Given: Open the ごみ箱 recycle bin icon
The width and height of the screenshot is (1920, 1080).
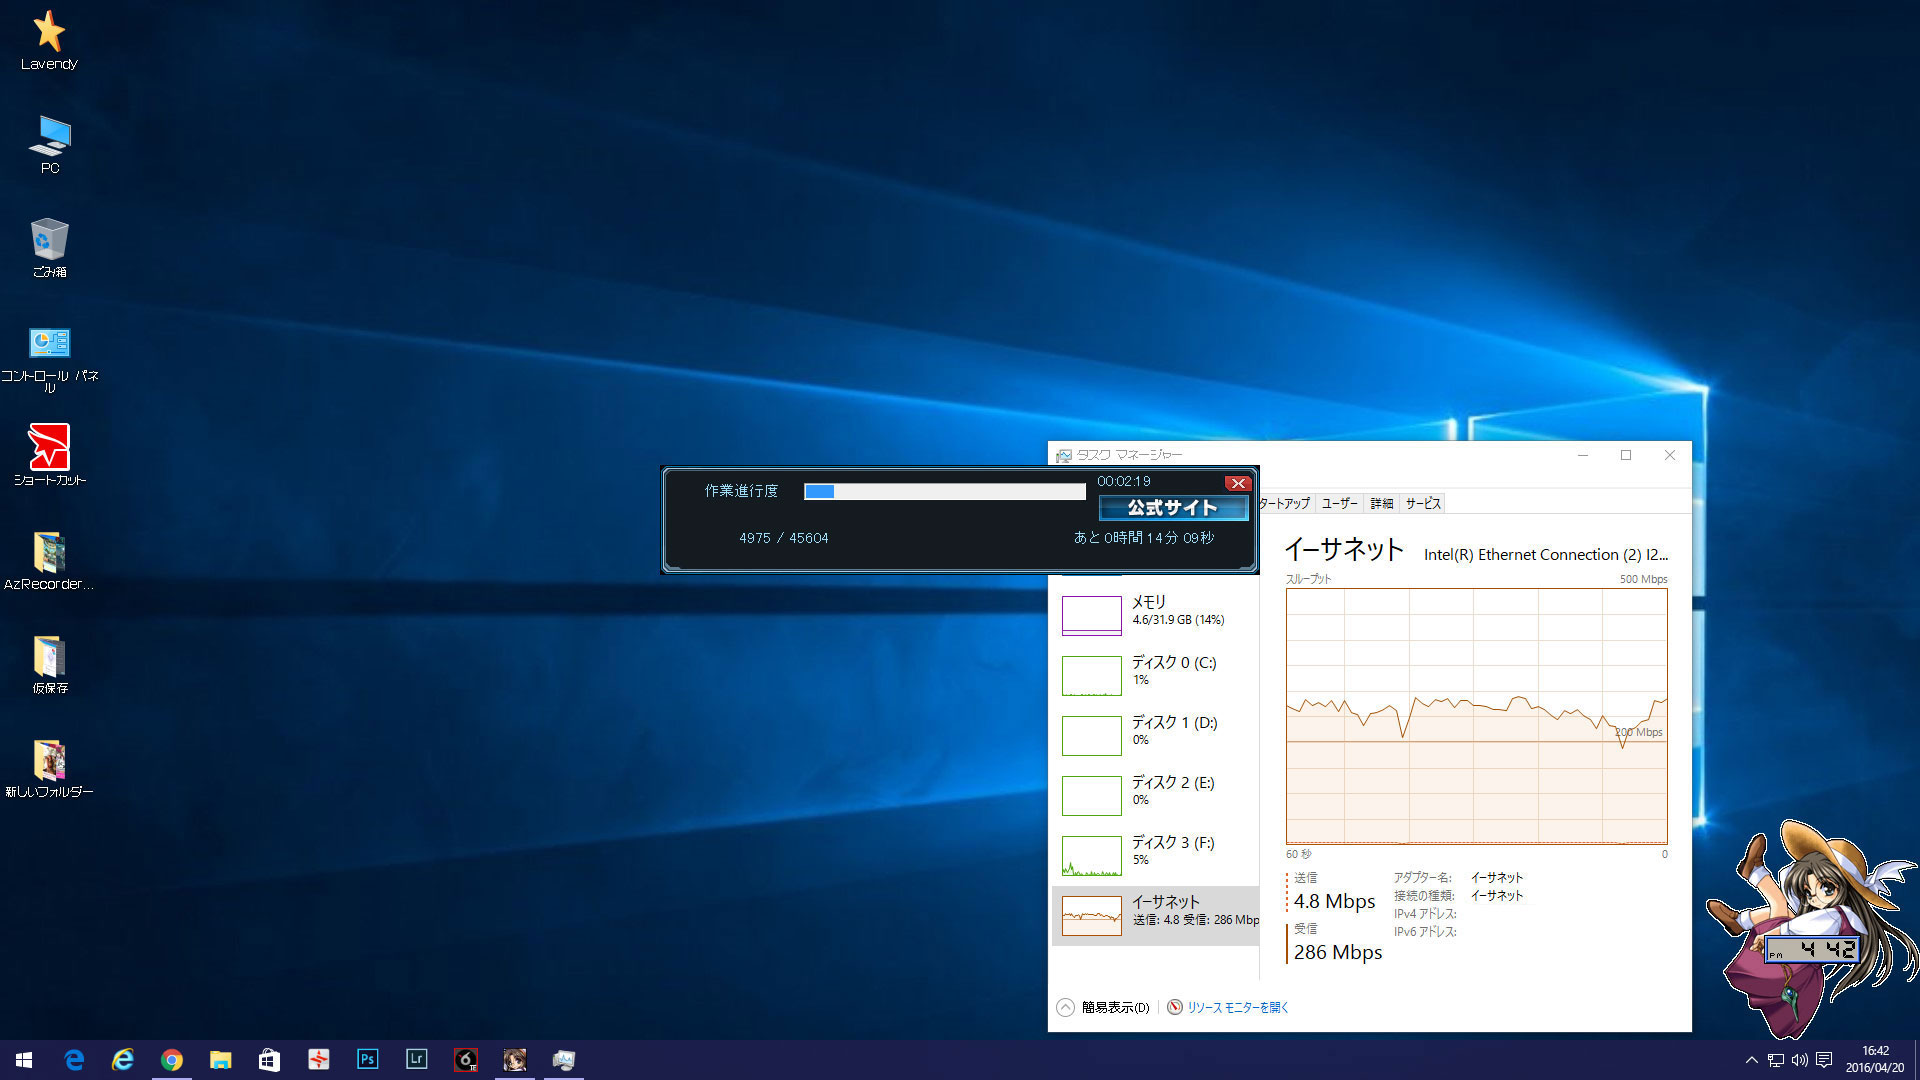Looking at the screenshot, I should (50, 248).
